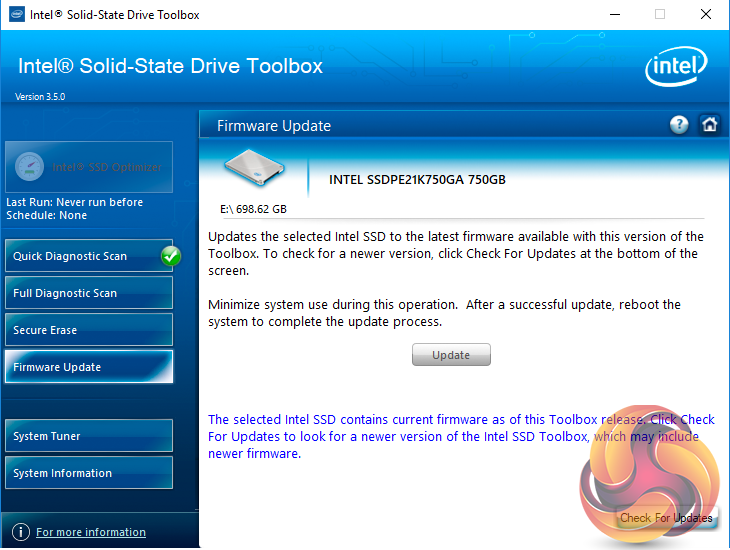
Task: Open Intel SSD Optimizer
Action: pos(89,167)
